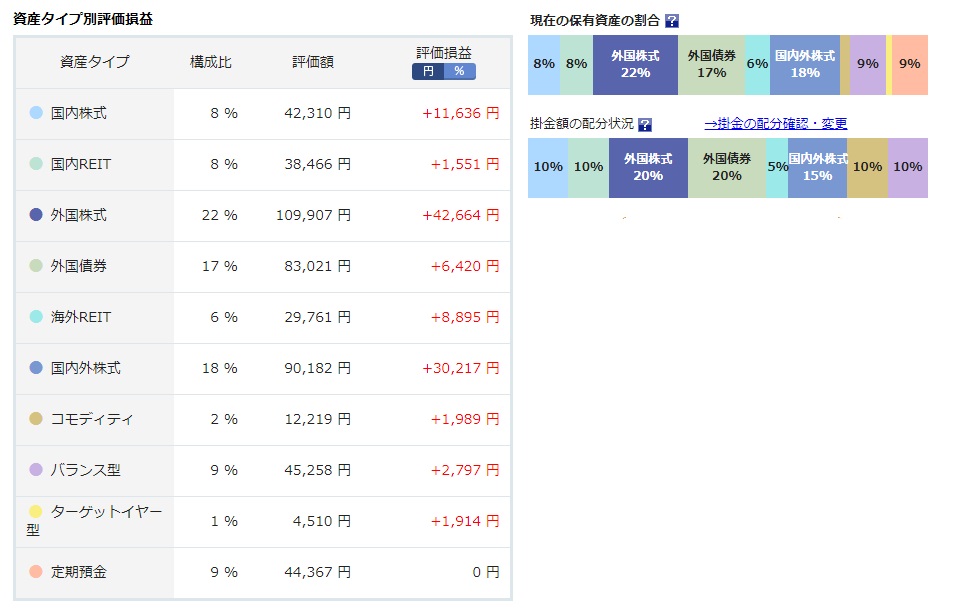Click the ターゲットイヤー型 row label
Image resolution: width=968 pixels, height=614 pixels.
pyautogui.click(x=94, y=520)
